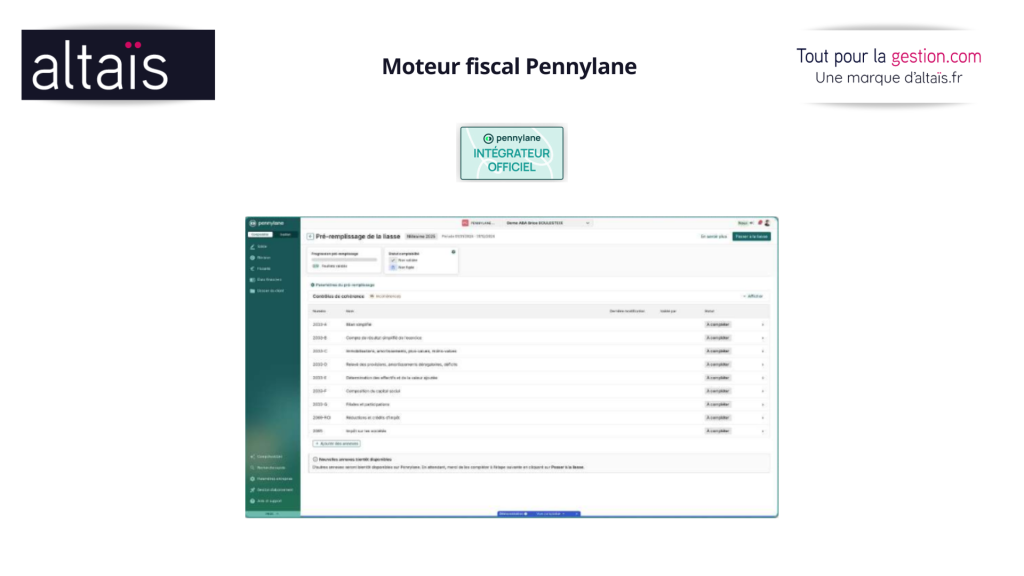Click the États financiers sidebar icon
Image resolution: width=1024 pixels, height=576 pixels.
click(x=252, y=280)
